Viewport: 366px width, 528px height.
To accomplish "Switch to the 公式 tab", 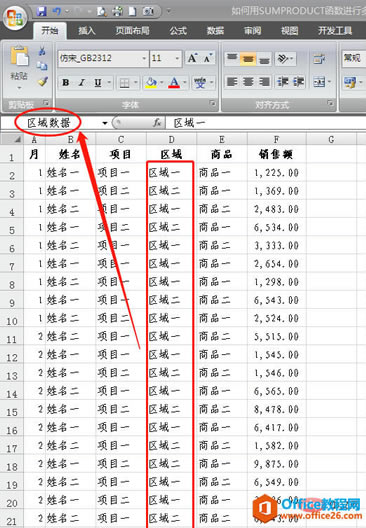I will (x=178, y=31).
